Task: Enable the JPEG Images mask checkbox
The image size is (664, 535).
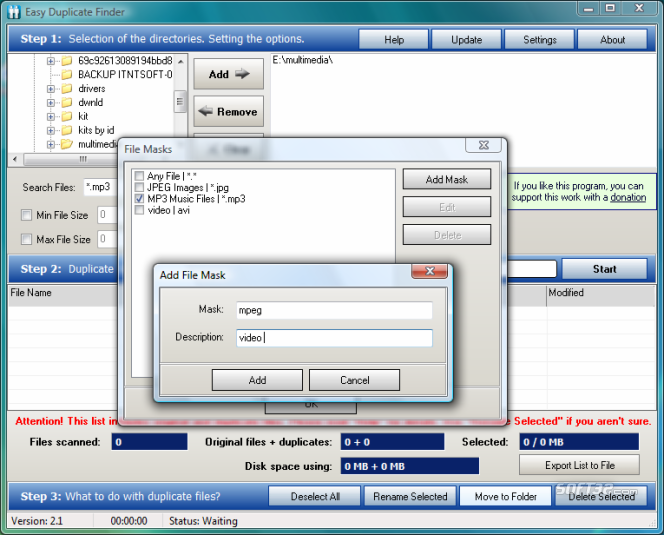Action: coord(139,187)
